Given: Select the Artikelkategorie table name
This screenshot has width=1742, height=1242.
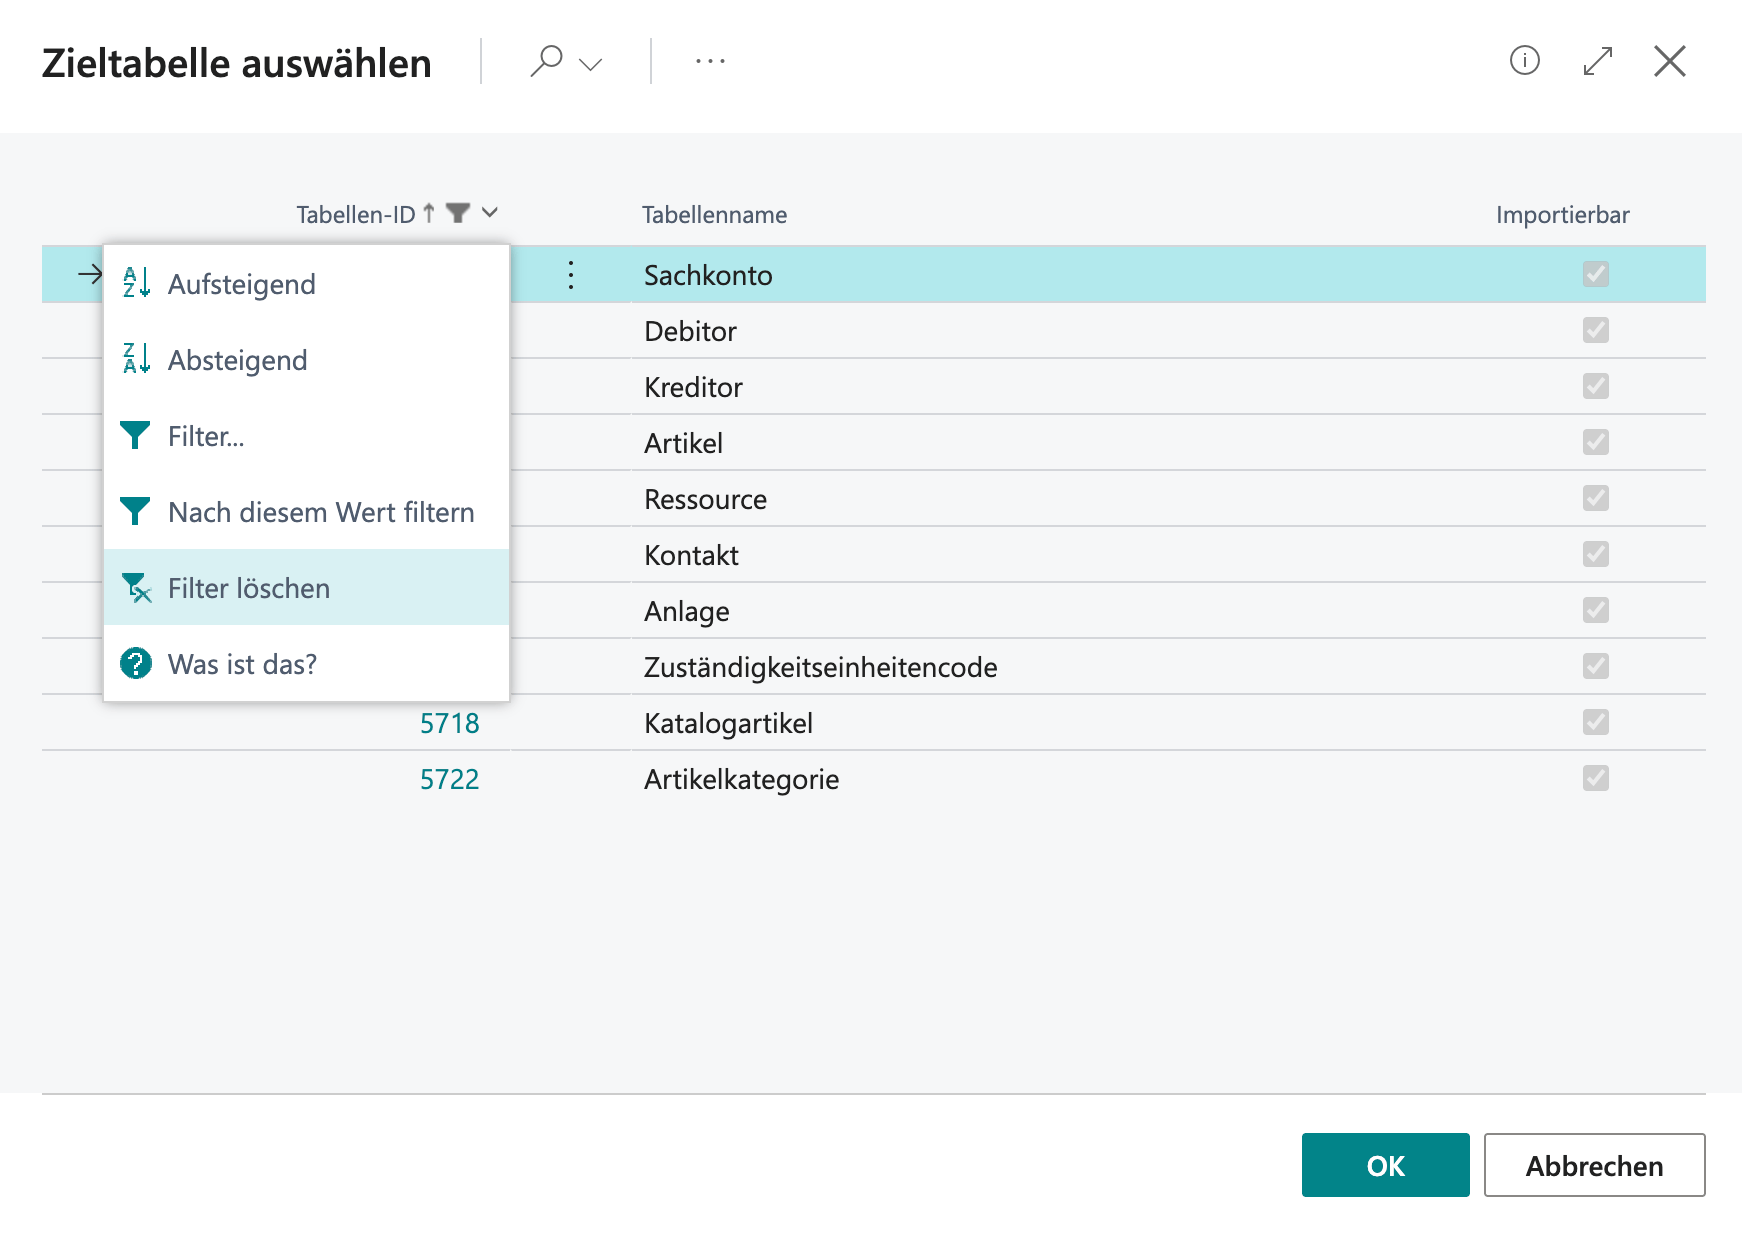Looking at the screenshot, I should [741, 779].
